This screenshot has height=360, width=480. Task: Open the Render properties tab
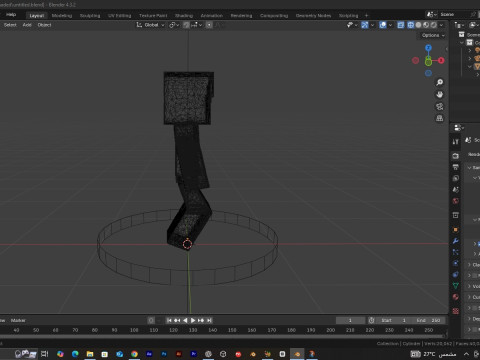456,156
